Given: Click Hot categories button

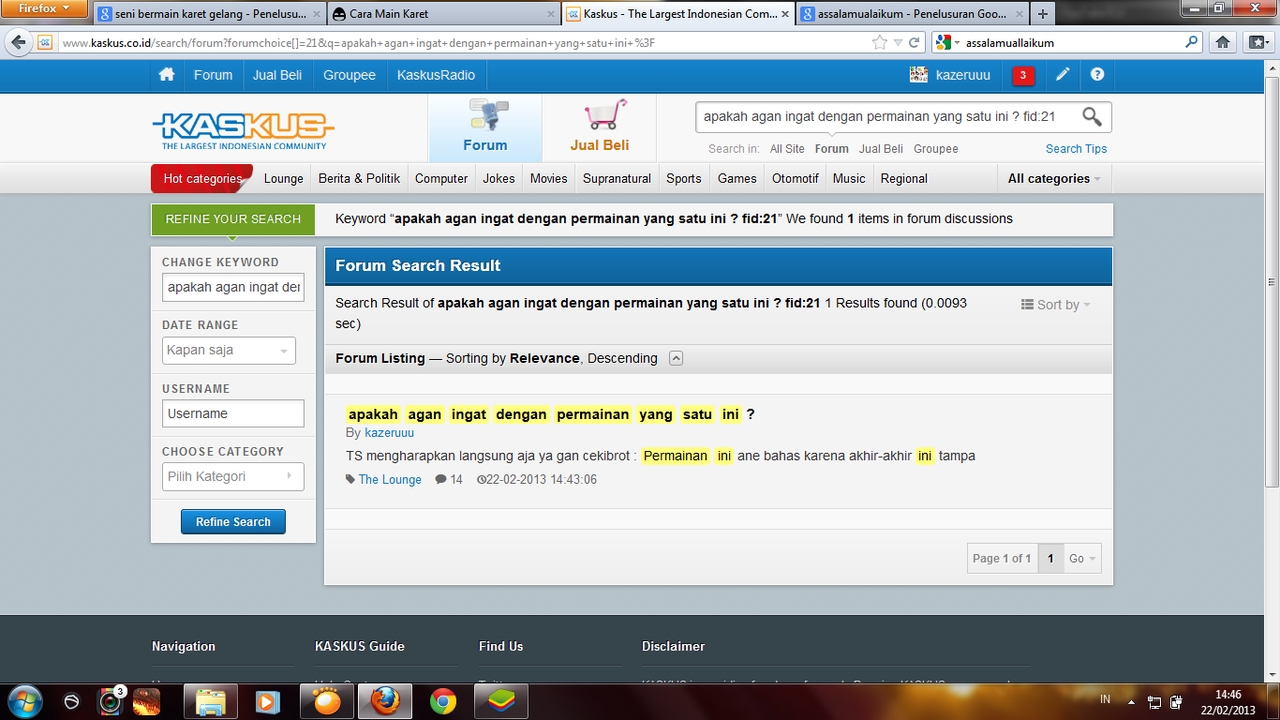Looking at the screenshot, I should (x=204, y=179).
